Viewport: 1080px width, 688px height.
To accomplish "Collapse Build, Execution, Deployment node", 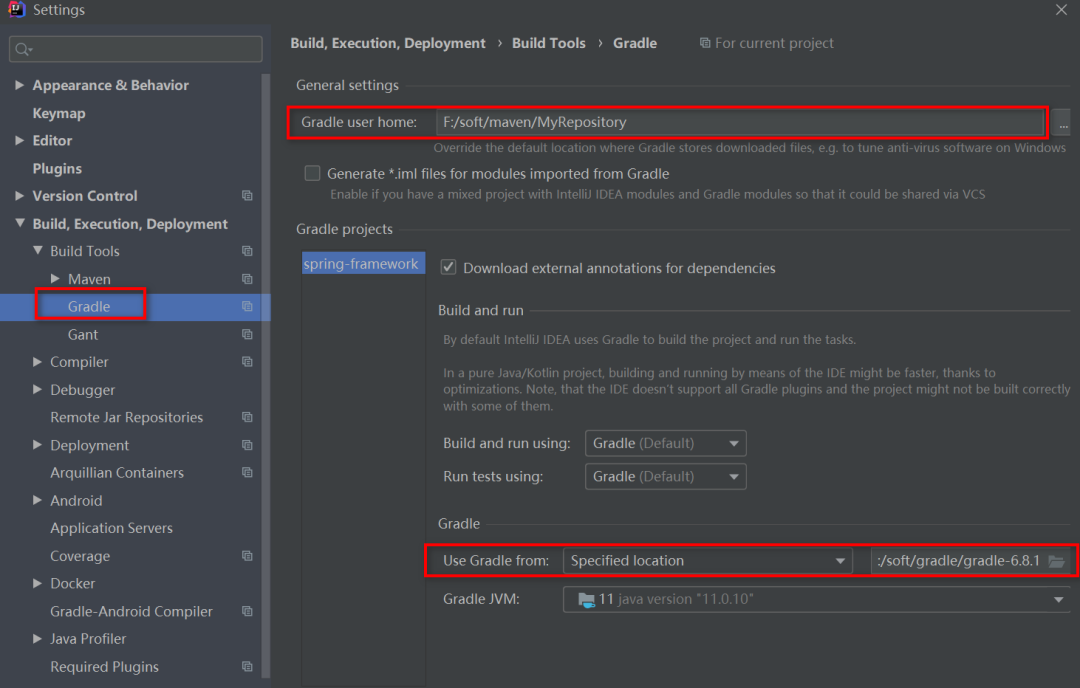I will click(19, 223).
